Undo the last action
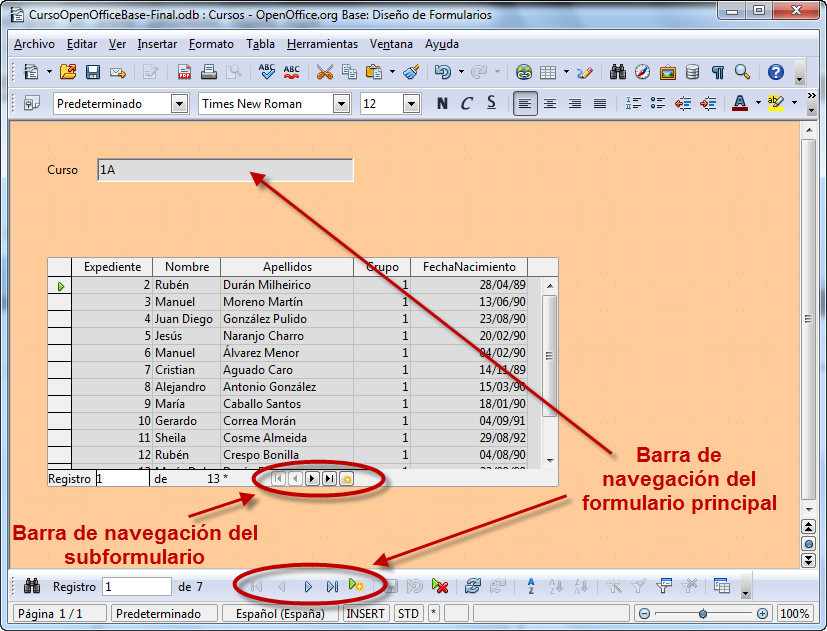Image resolution: width=827 pixels, height=631 pixels. click(x=443, y=72)
